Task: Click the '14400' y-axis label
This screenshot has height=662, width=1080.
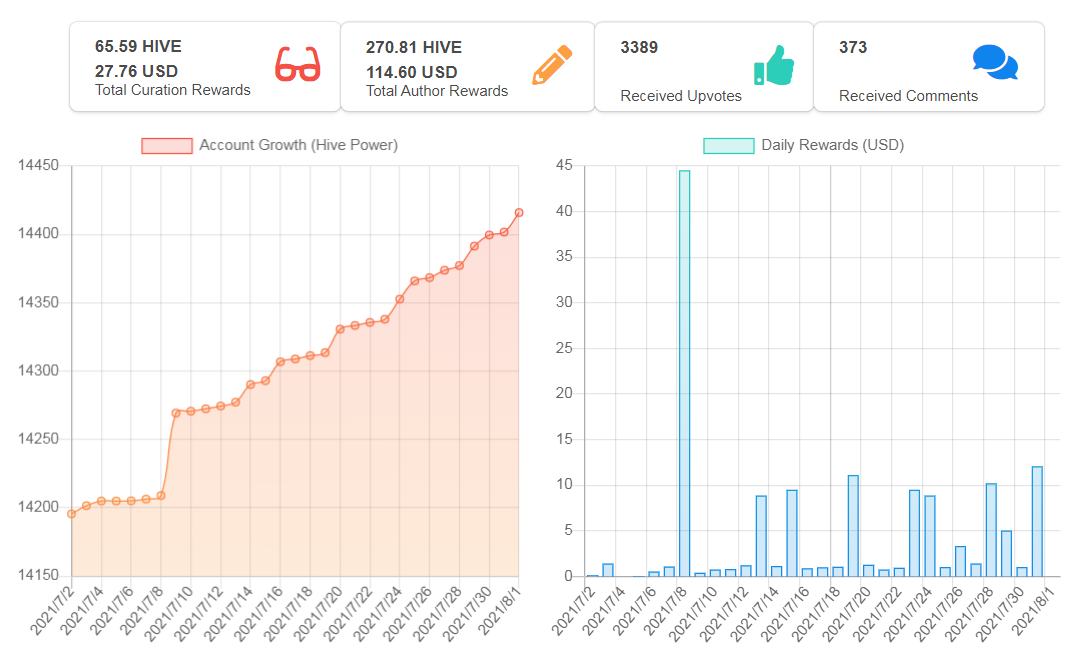Action: click(x=39, y=234)
